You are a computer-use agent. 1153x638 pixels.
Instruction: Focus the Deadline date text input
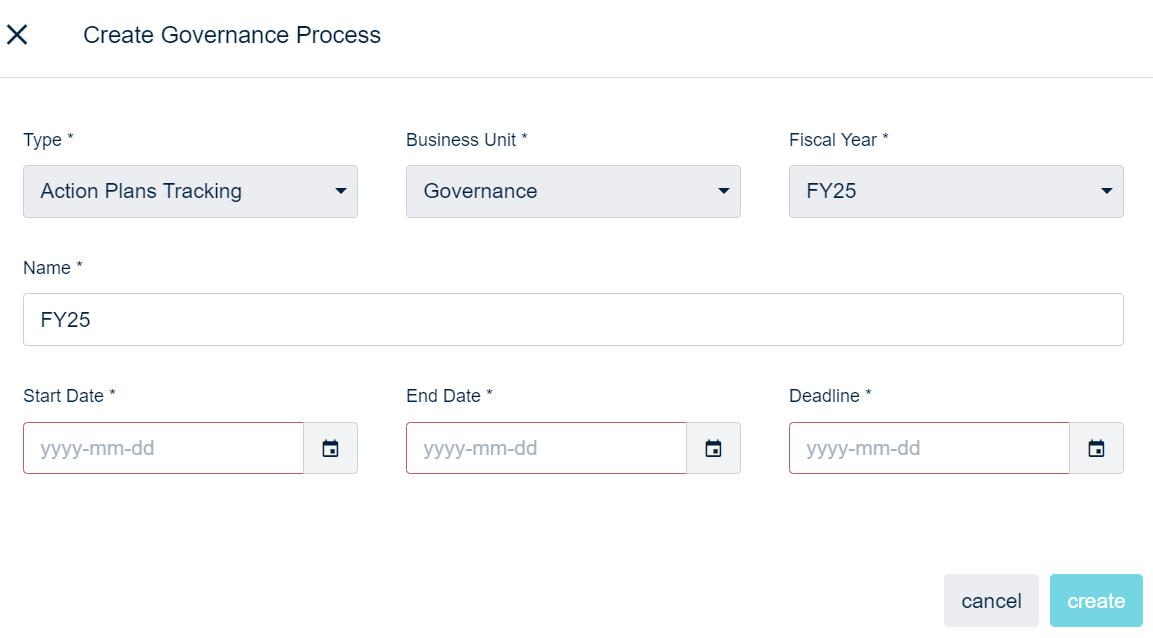click(x=929, y=448)
